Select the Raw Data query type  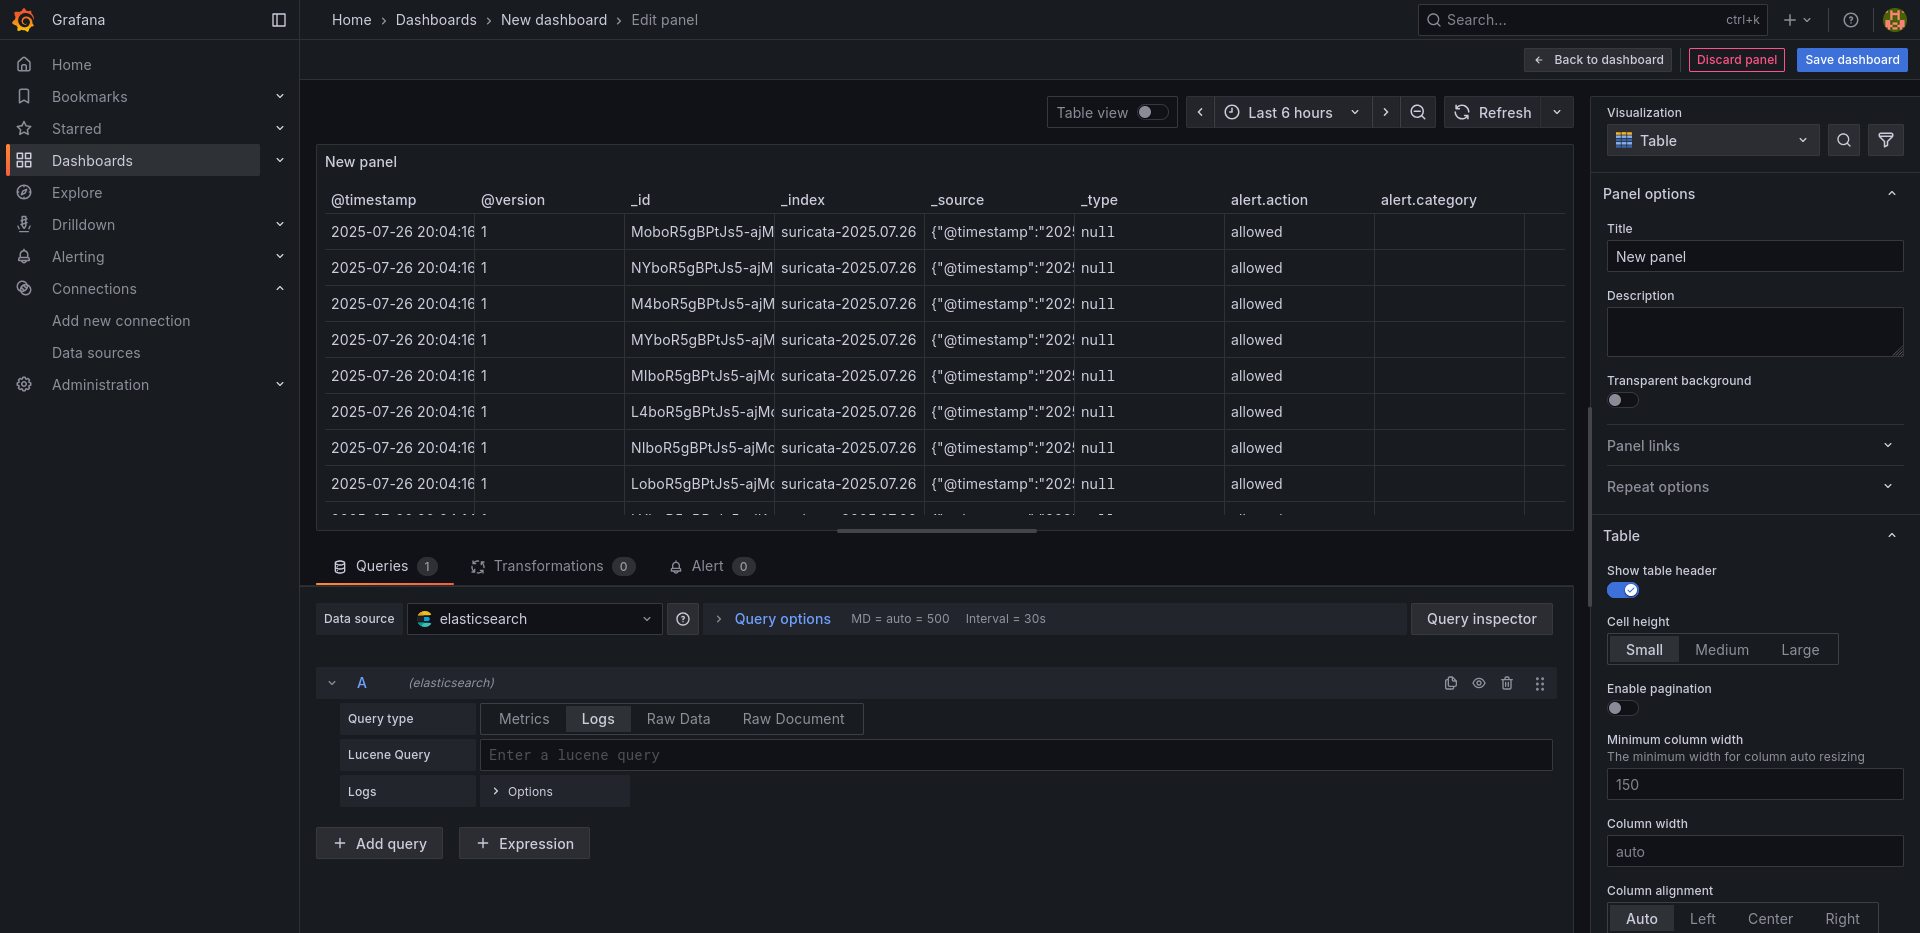point(678,719)
